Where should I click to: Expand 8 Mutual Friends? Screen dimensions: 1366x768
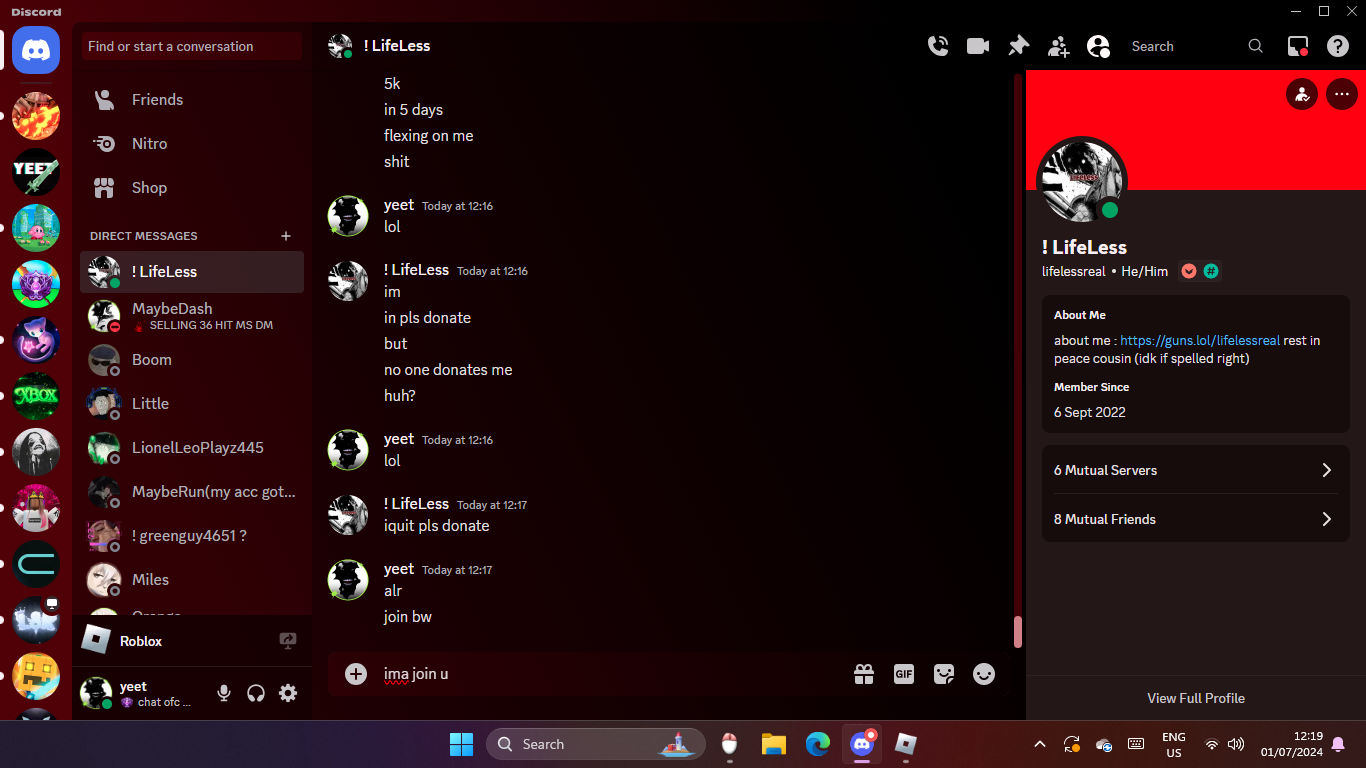pyautogui.click(x=1195, y=519)
